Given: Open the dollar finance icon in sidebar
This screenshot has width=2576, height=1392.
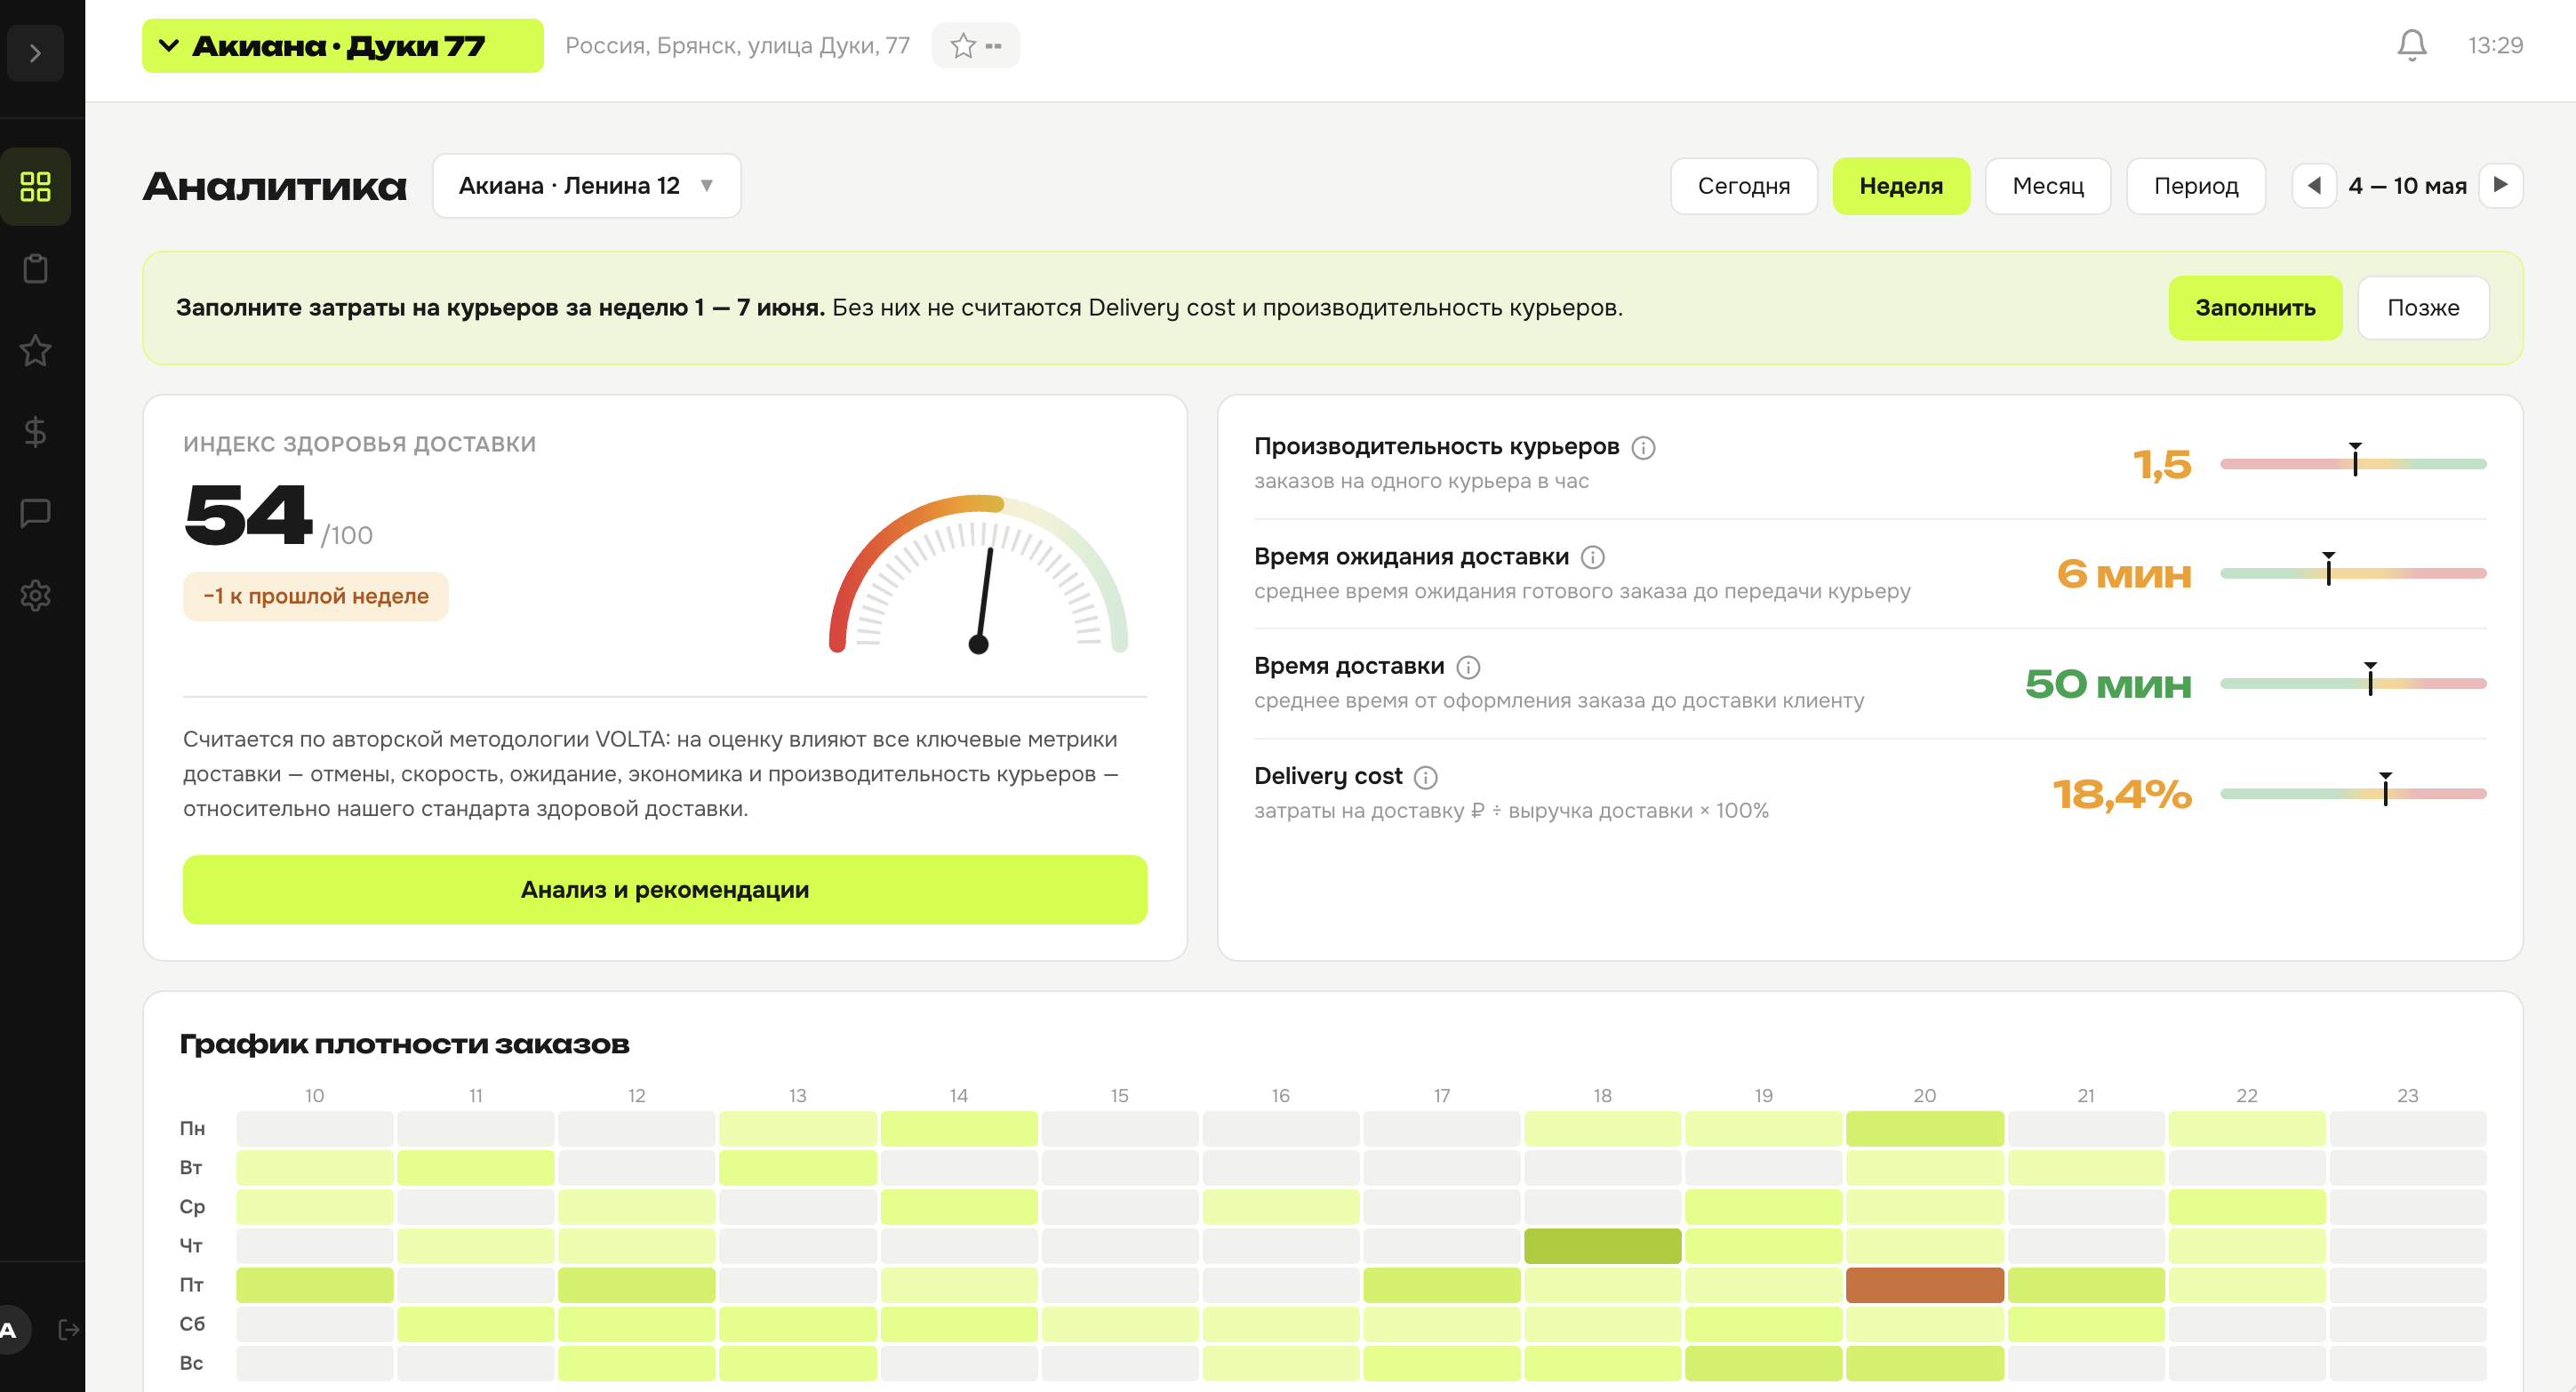Looking at the screenshot, I should [35, 432].
